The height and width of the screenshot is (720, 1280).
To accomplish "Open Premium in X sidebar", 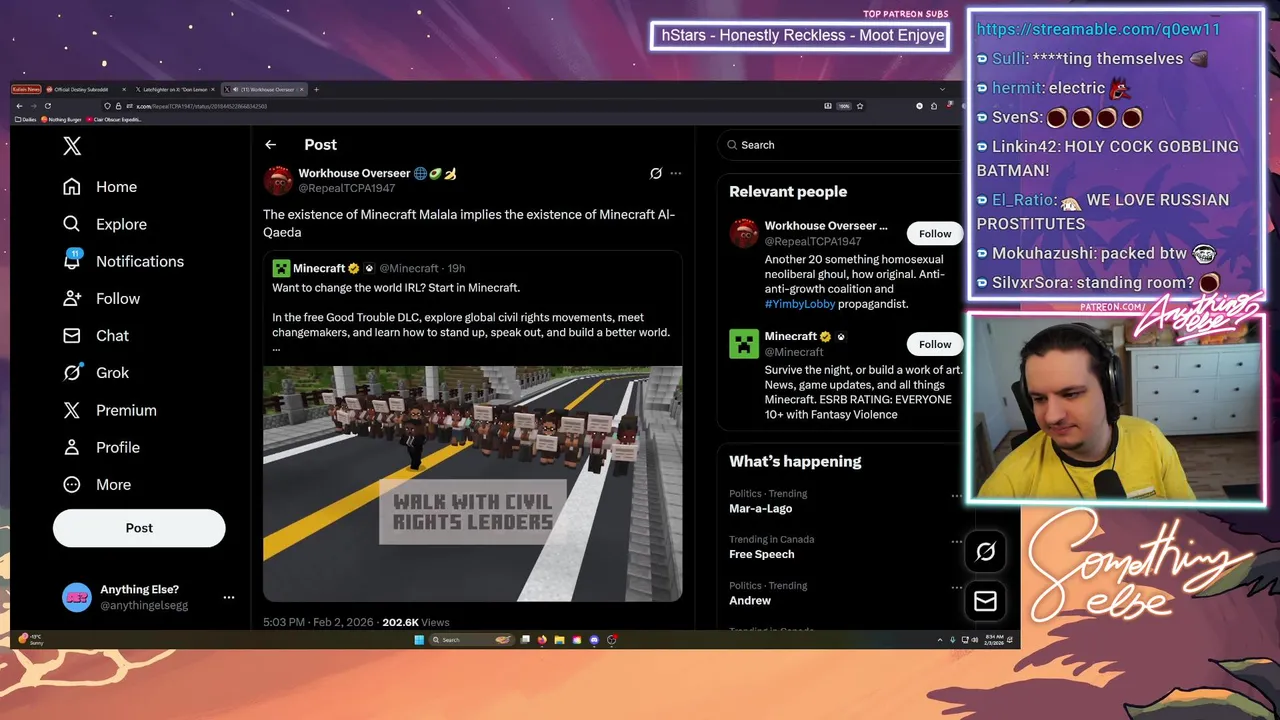I will tap(110, 410).
